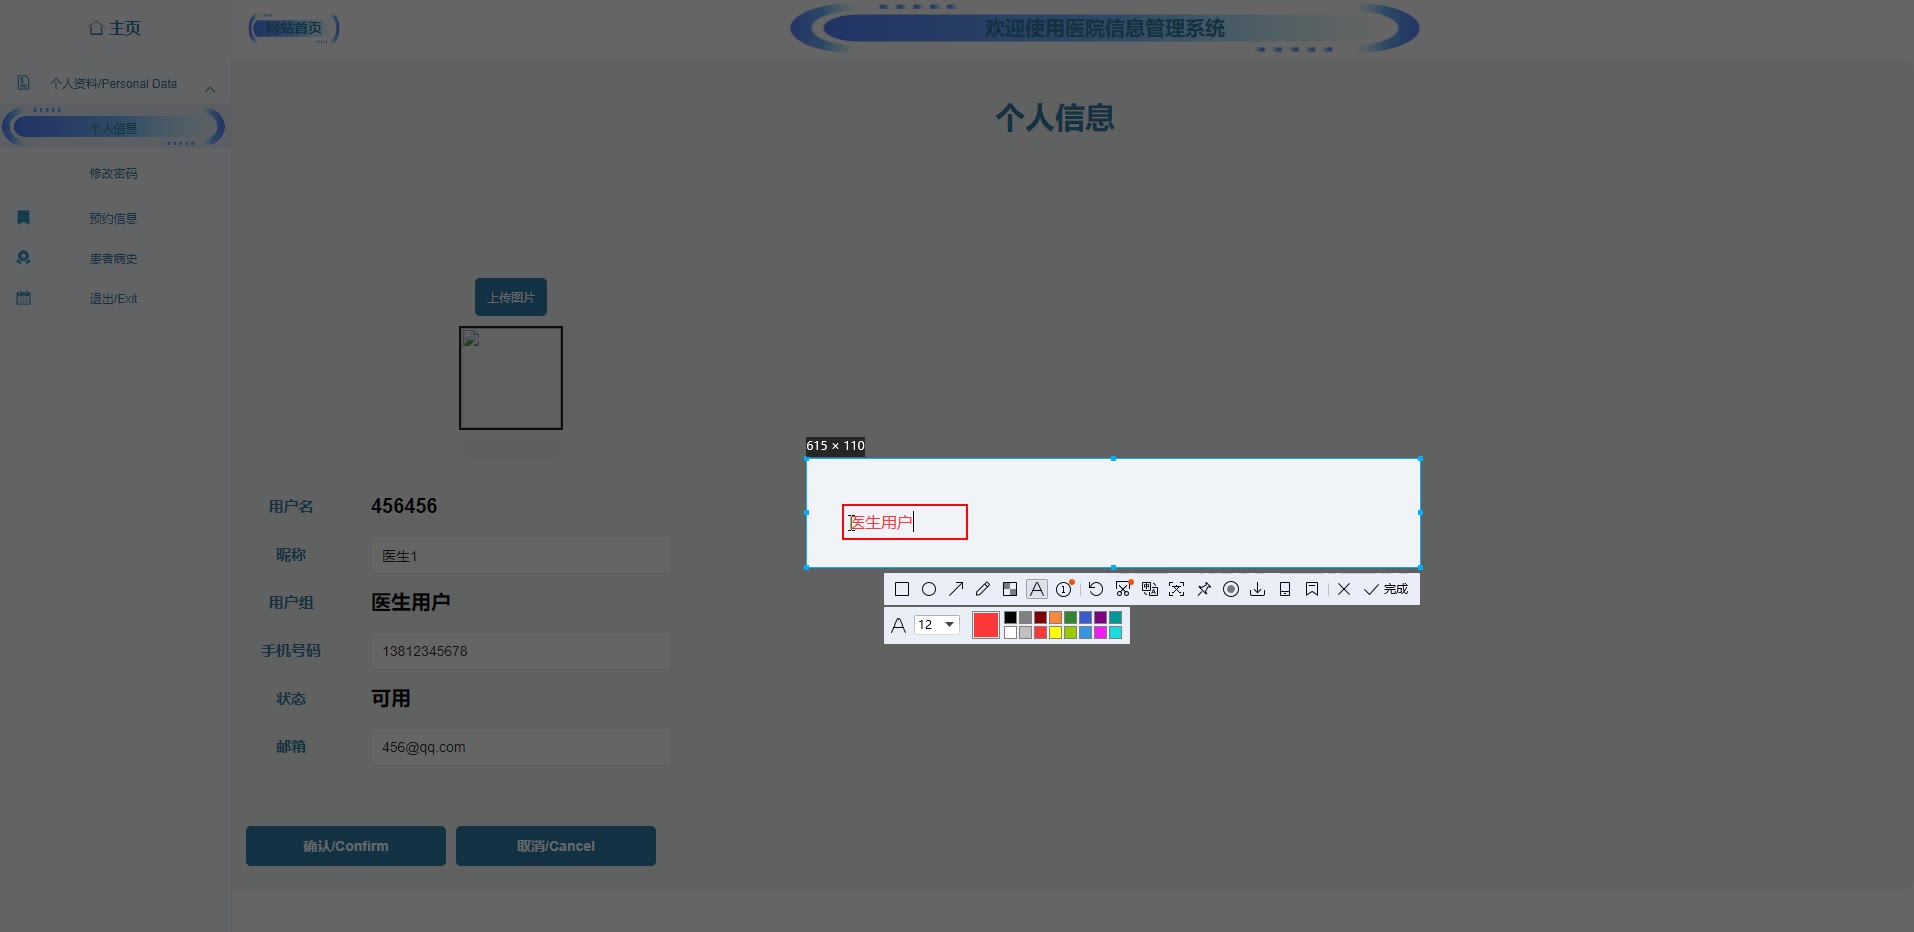Select the mosaic blur tool
Viewport: 1914px width, 932px height.
click(1010, 589)
